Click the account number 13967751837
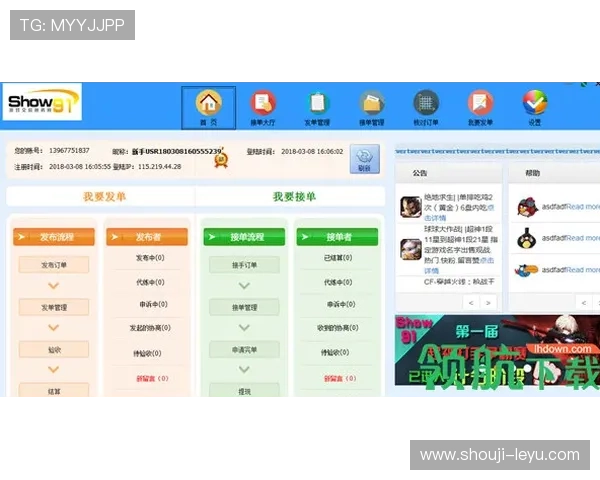Screen dimensions: 600x480 [x=69, y=150]
